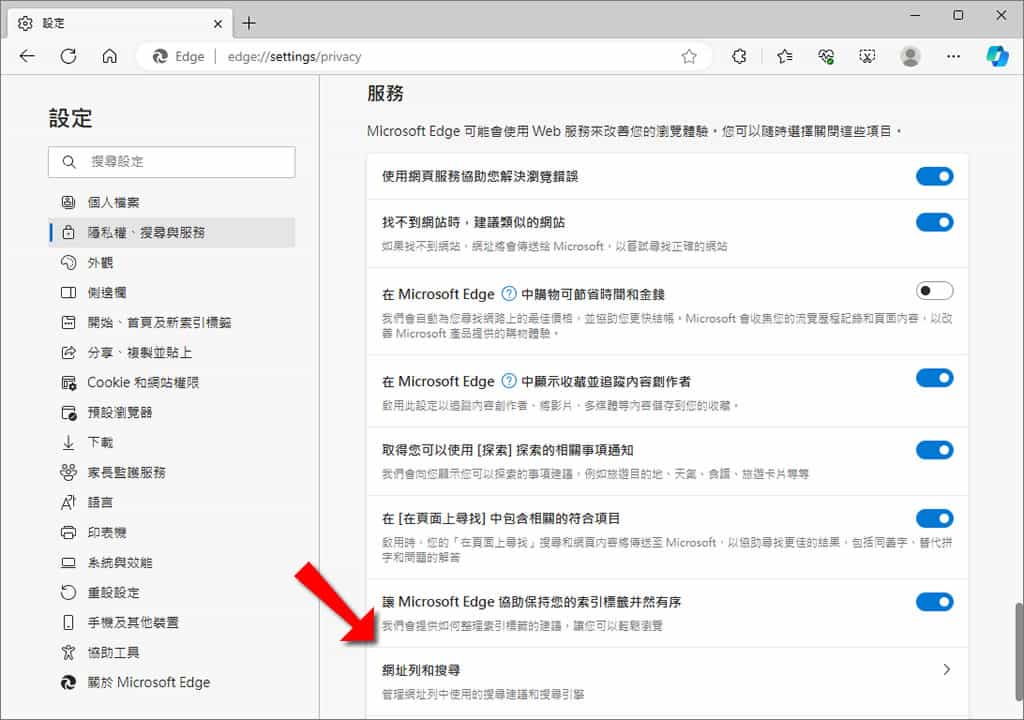This screenshot has width=1024, height=720.
Task: Toggle 中顯示收藏並追蹤內容創作者 switch
Action: click(x=934, y=378)
